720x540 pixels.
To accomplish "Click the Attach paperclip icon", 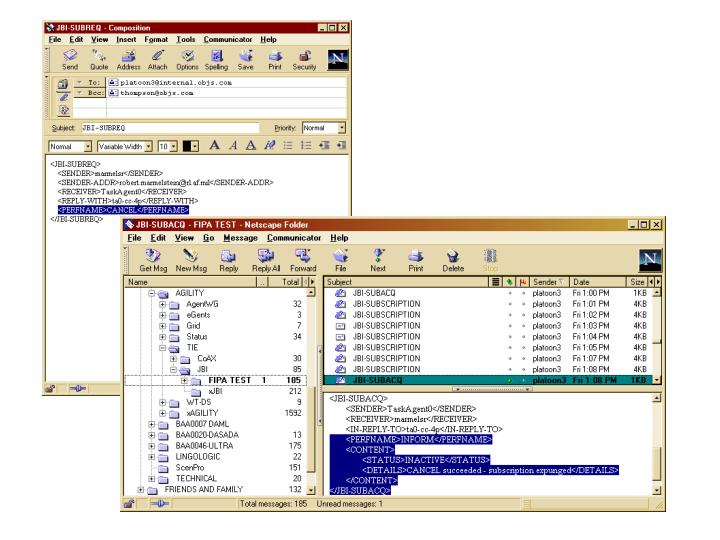I will coord(158,60).
